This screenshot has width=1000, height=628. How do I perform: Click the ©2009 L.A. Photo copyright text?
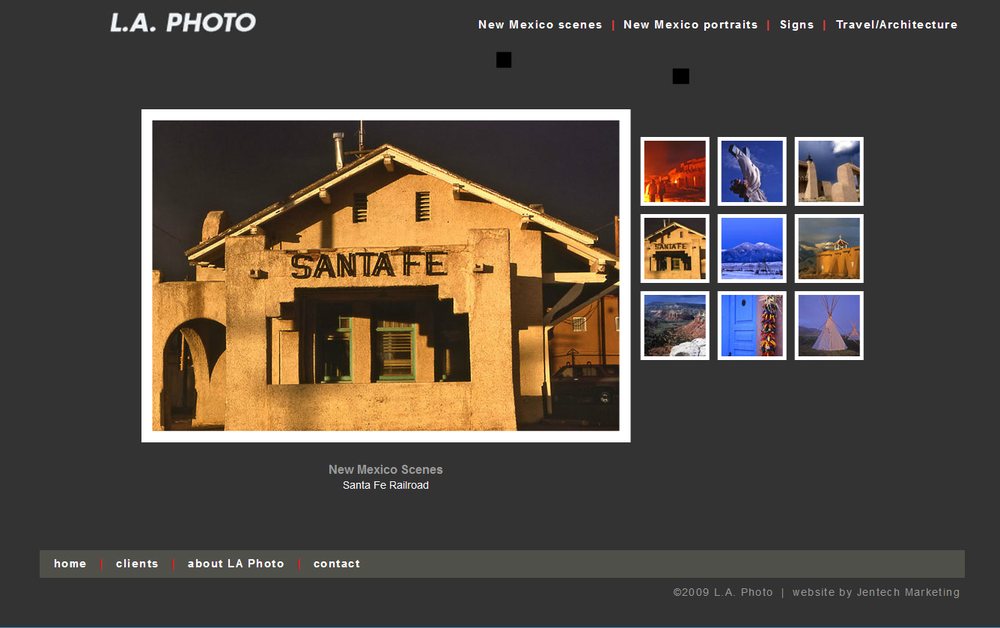pyautogui.click(x=723, y=592)
